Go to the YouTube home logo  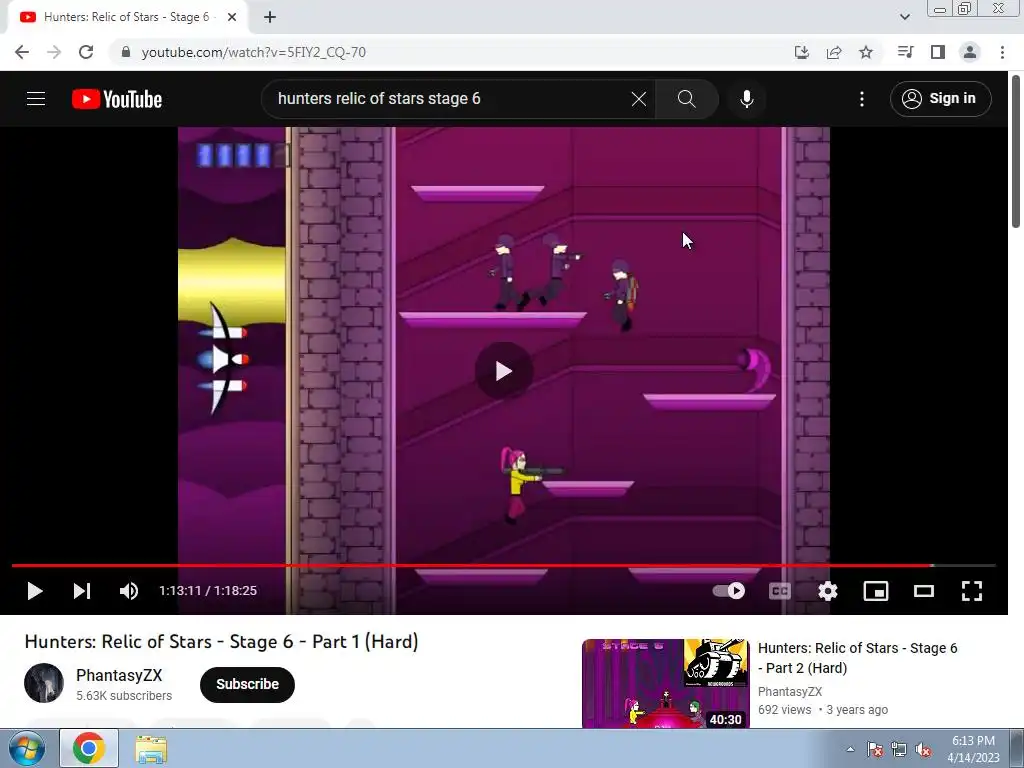pos(117,99)
